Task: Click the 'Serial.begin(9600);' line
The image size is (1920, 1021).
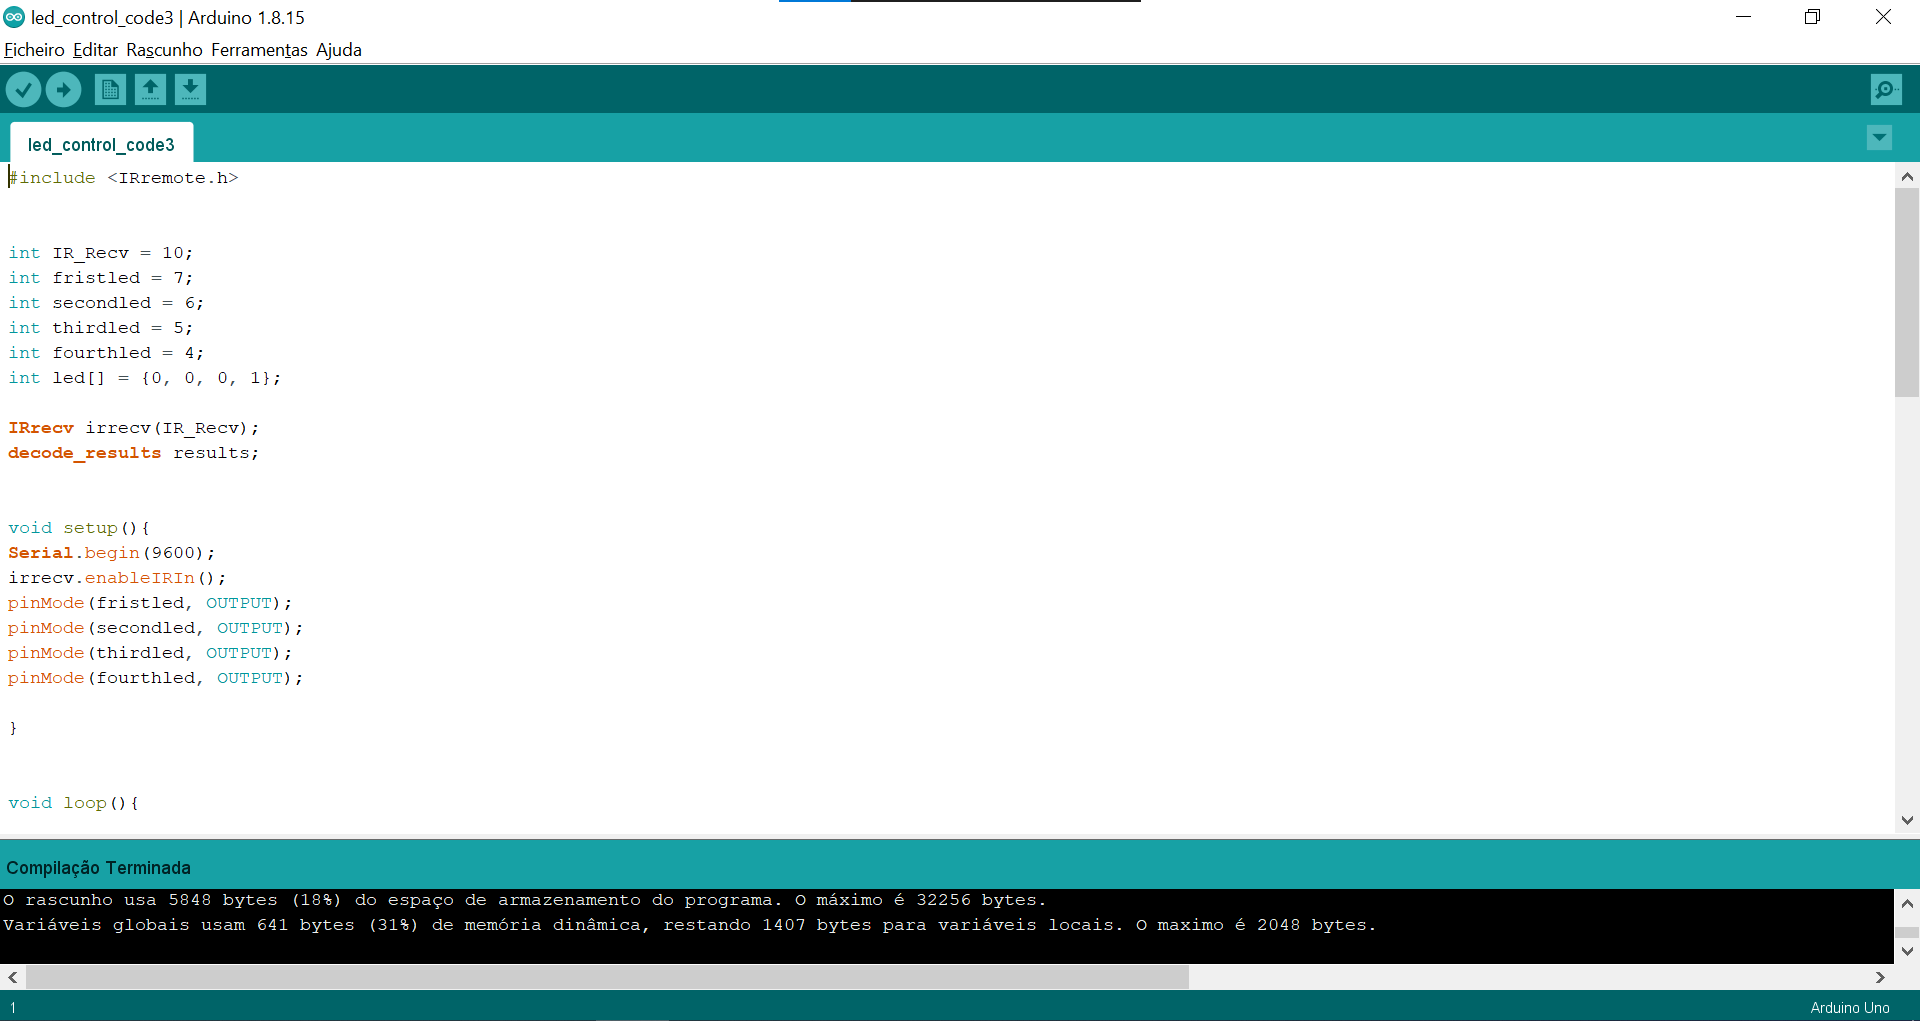Action: [112, 553]
